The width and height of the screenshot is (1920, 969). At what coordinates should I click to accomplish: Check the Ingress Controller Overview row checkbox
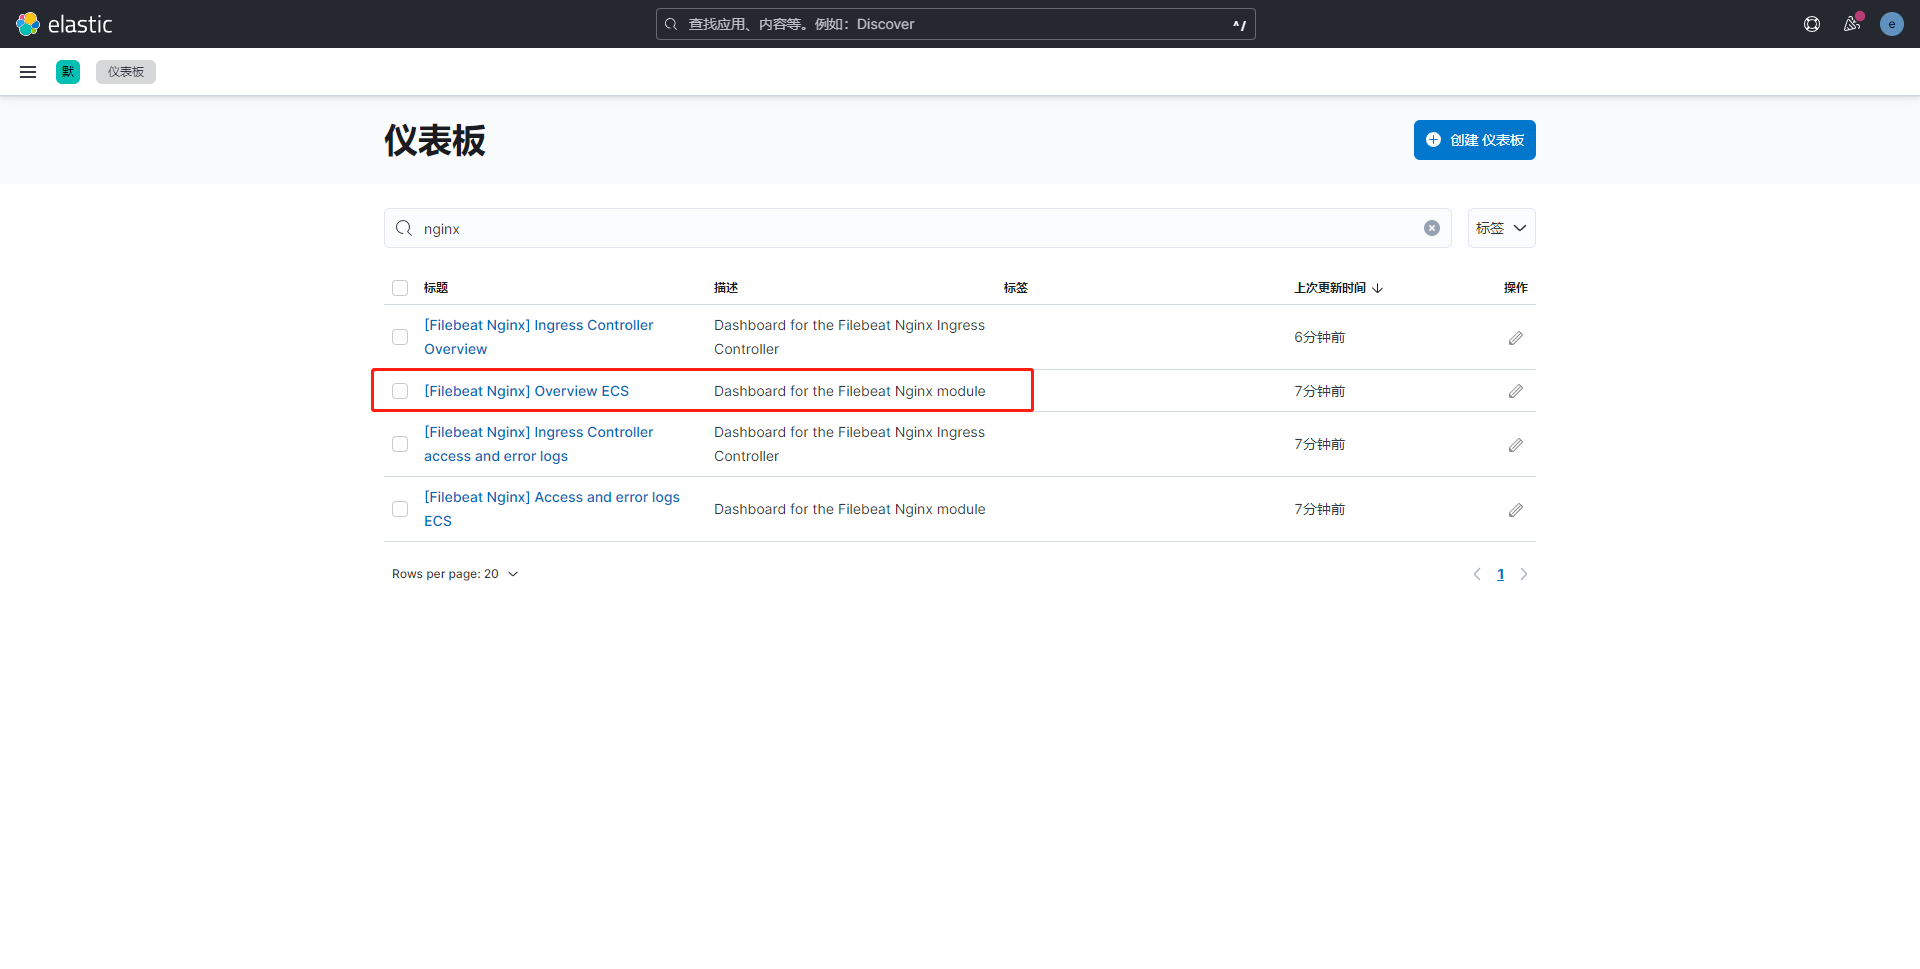[400, 337]
